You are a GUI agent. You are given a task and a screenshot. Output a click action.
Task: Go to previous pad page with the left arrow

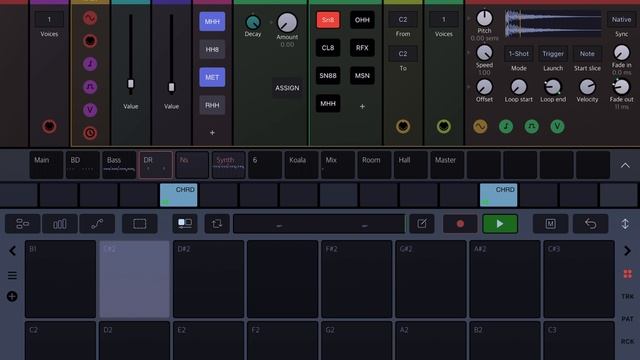(12, 251)
